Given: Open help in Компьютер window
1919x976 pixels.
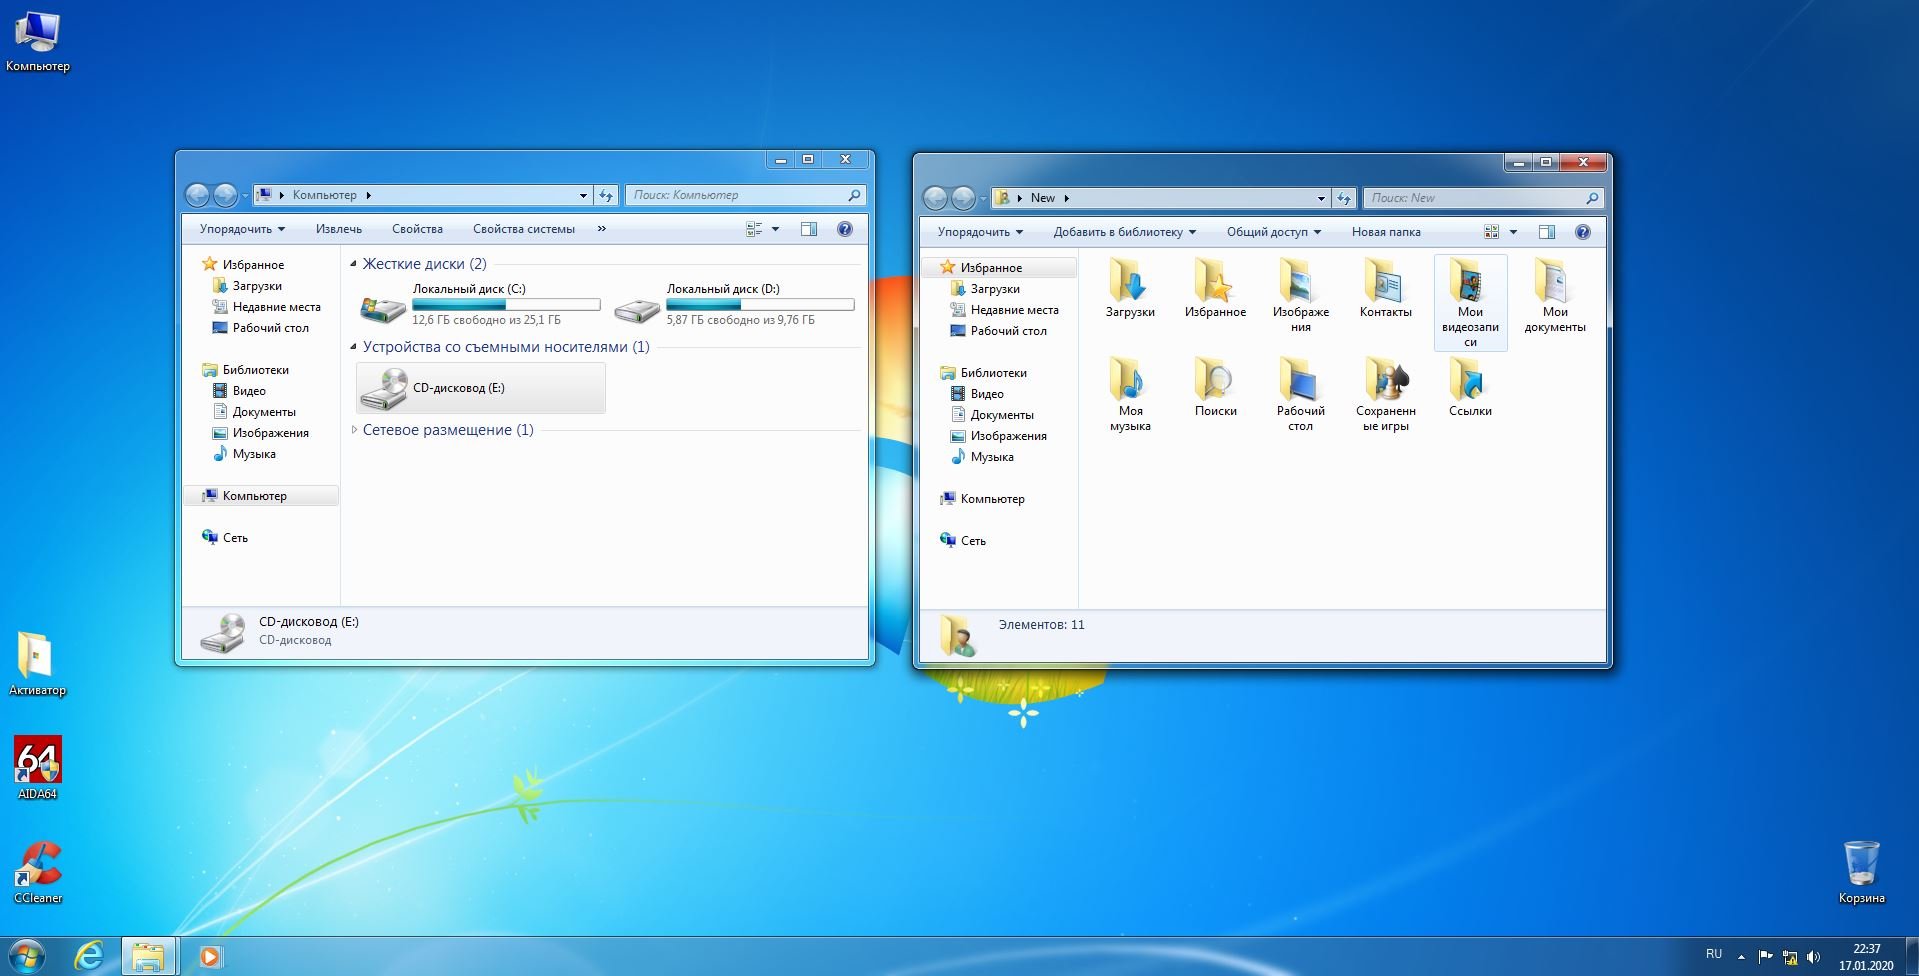Looking at the screenshot, I should tap(845, 229).
